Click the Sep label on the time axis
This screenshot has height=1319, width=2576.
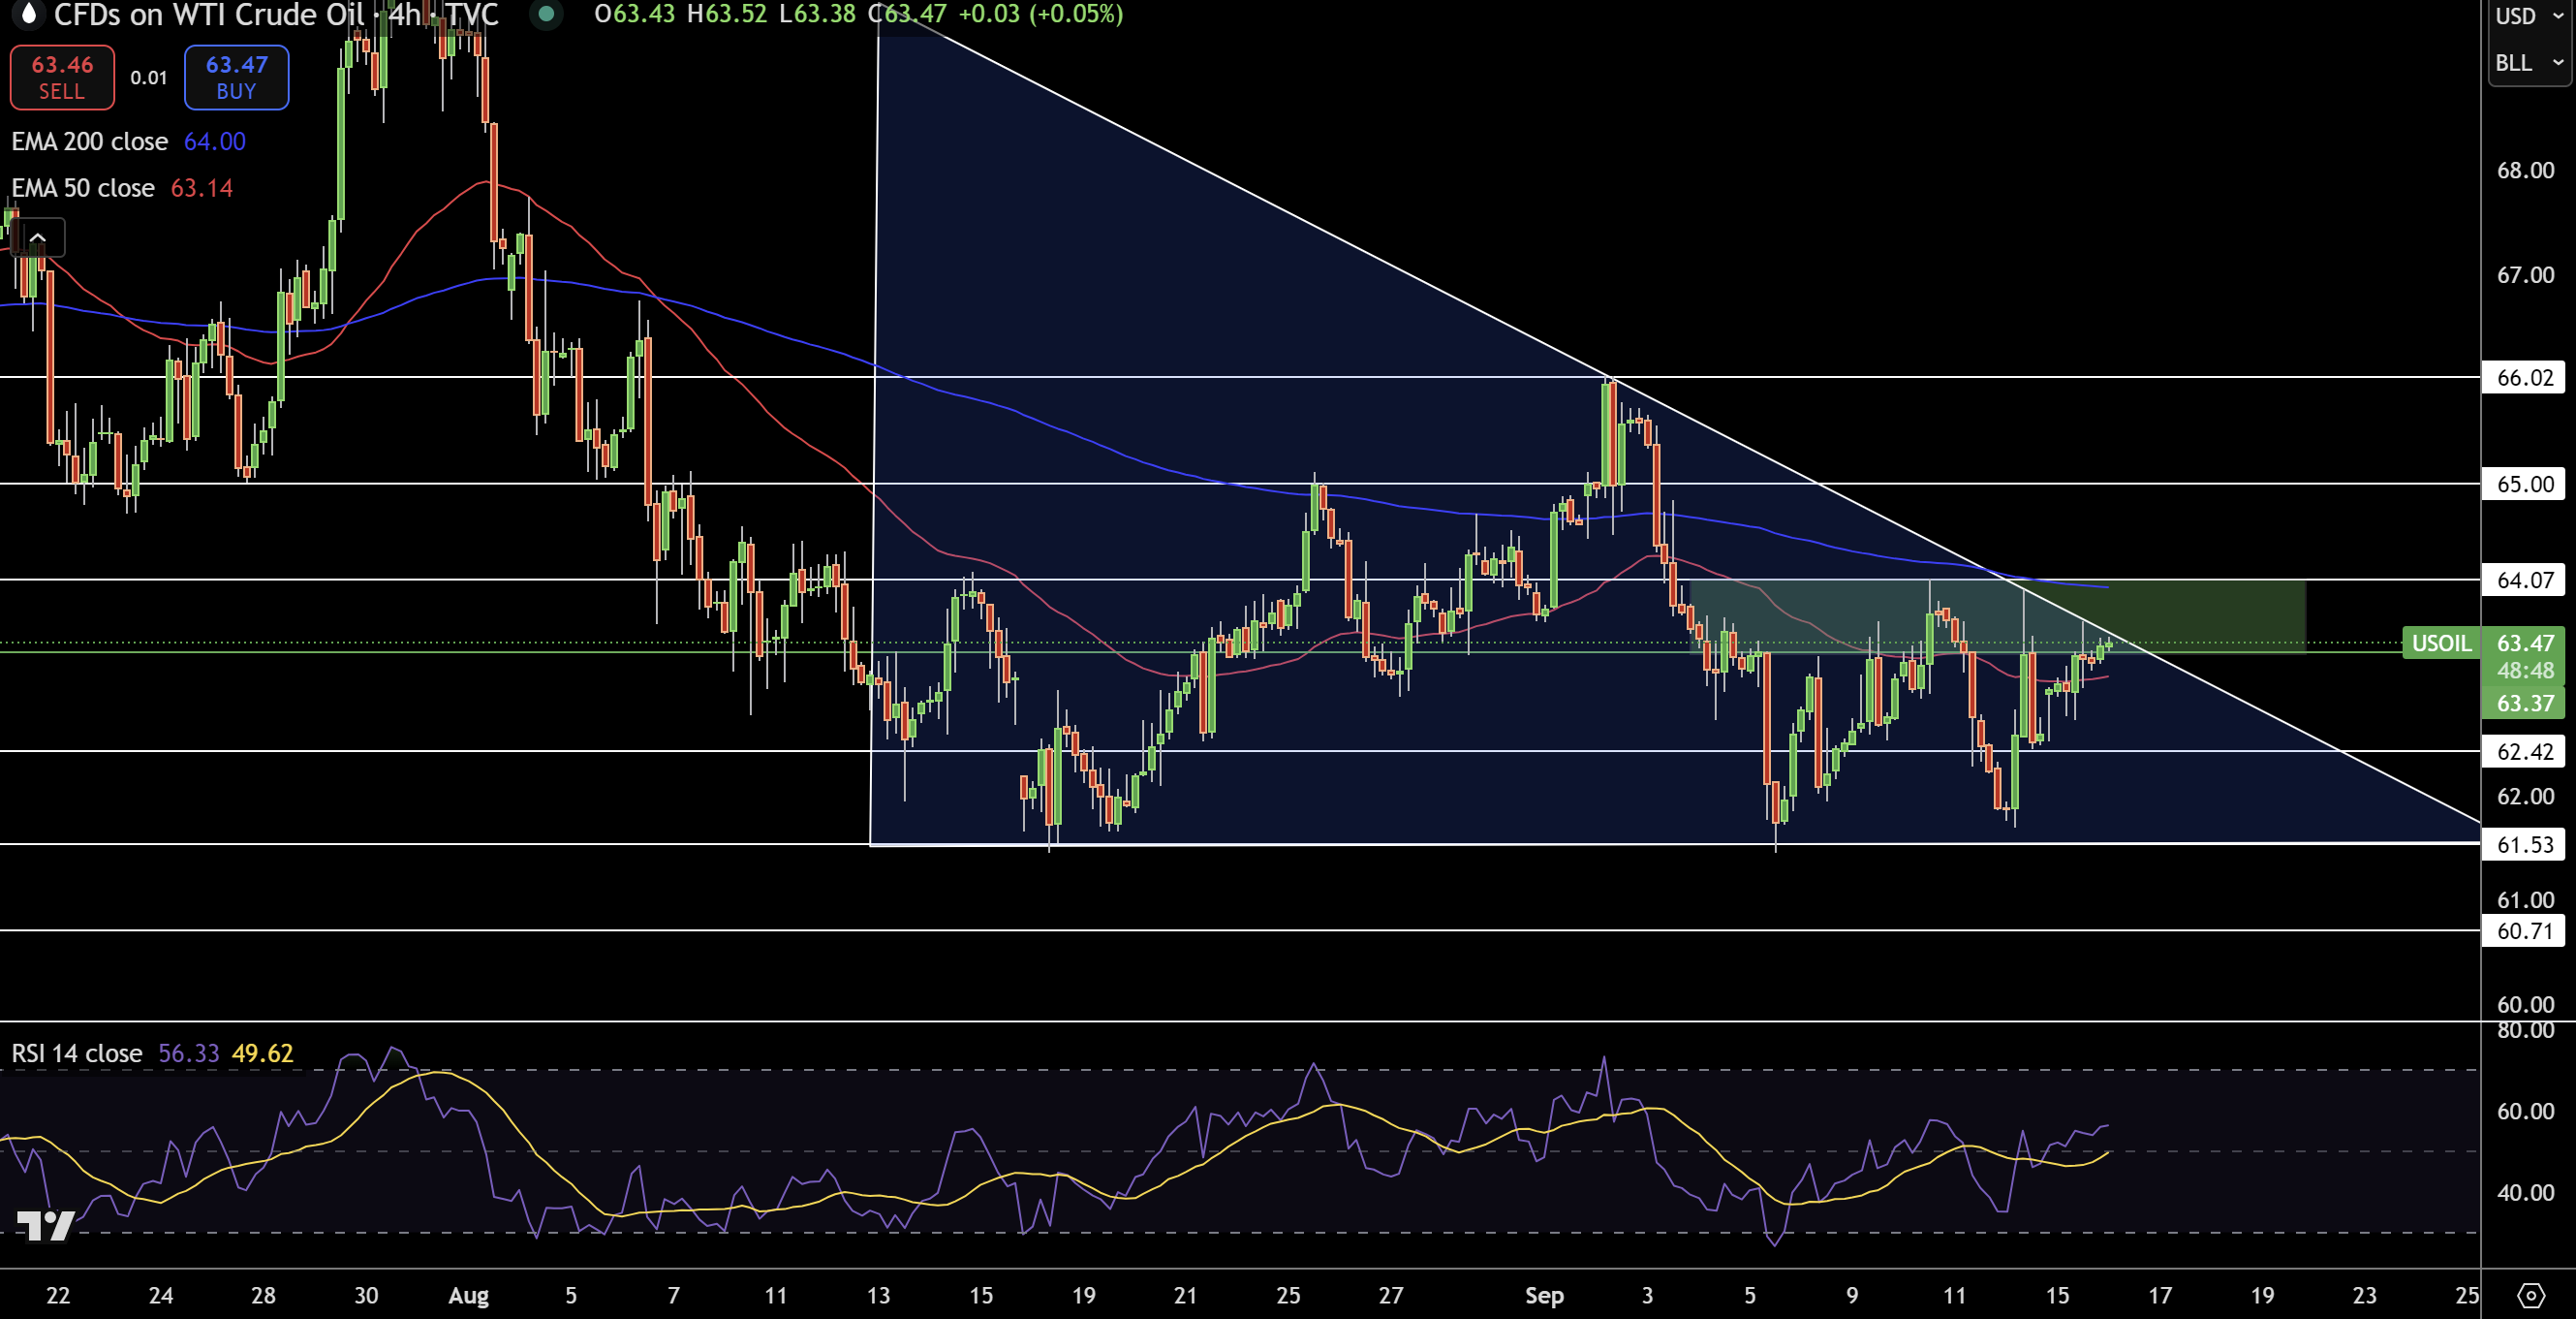point(1545,1294)
